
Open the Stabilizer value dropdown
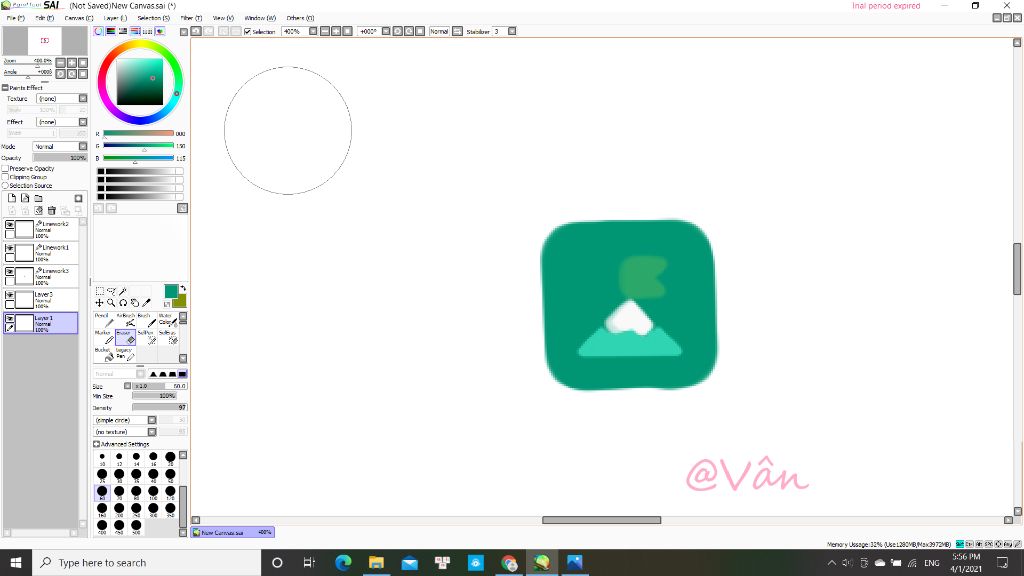point(512,31)
